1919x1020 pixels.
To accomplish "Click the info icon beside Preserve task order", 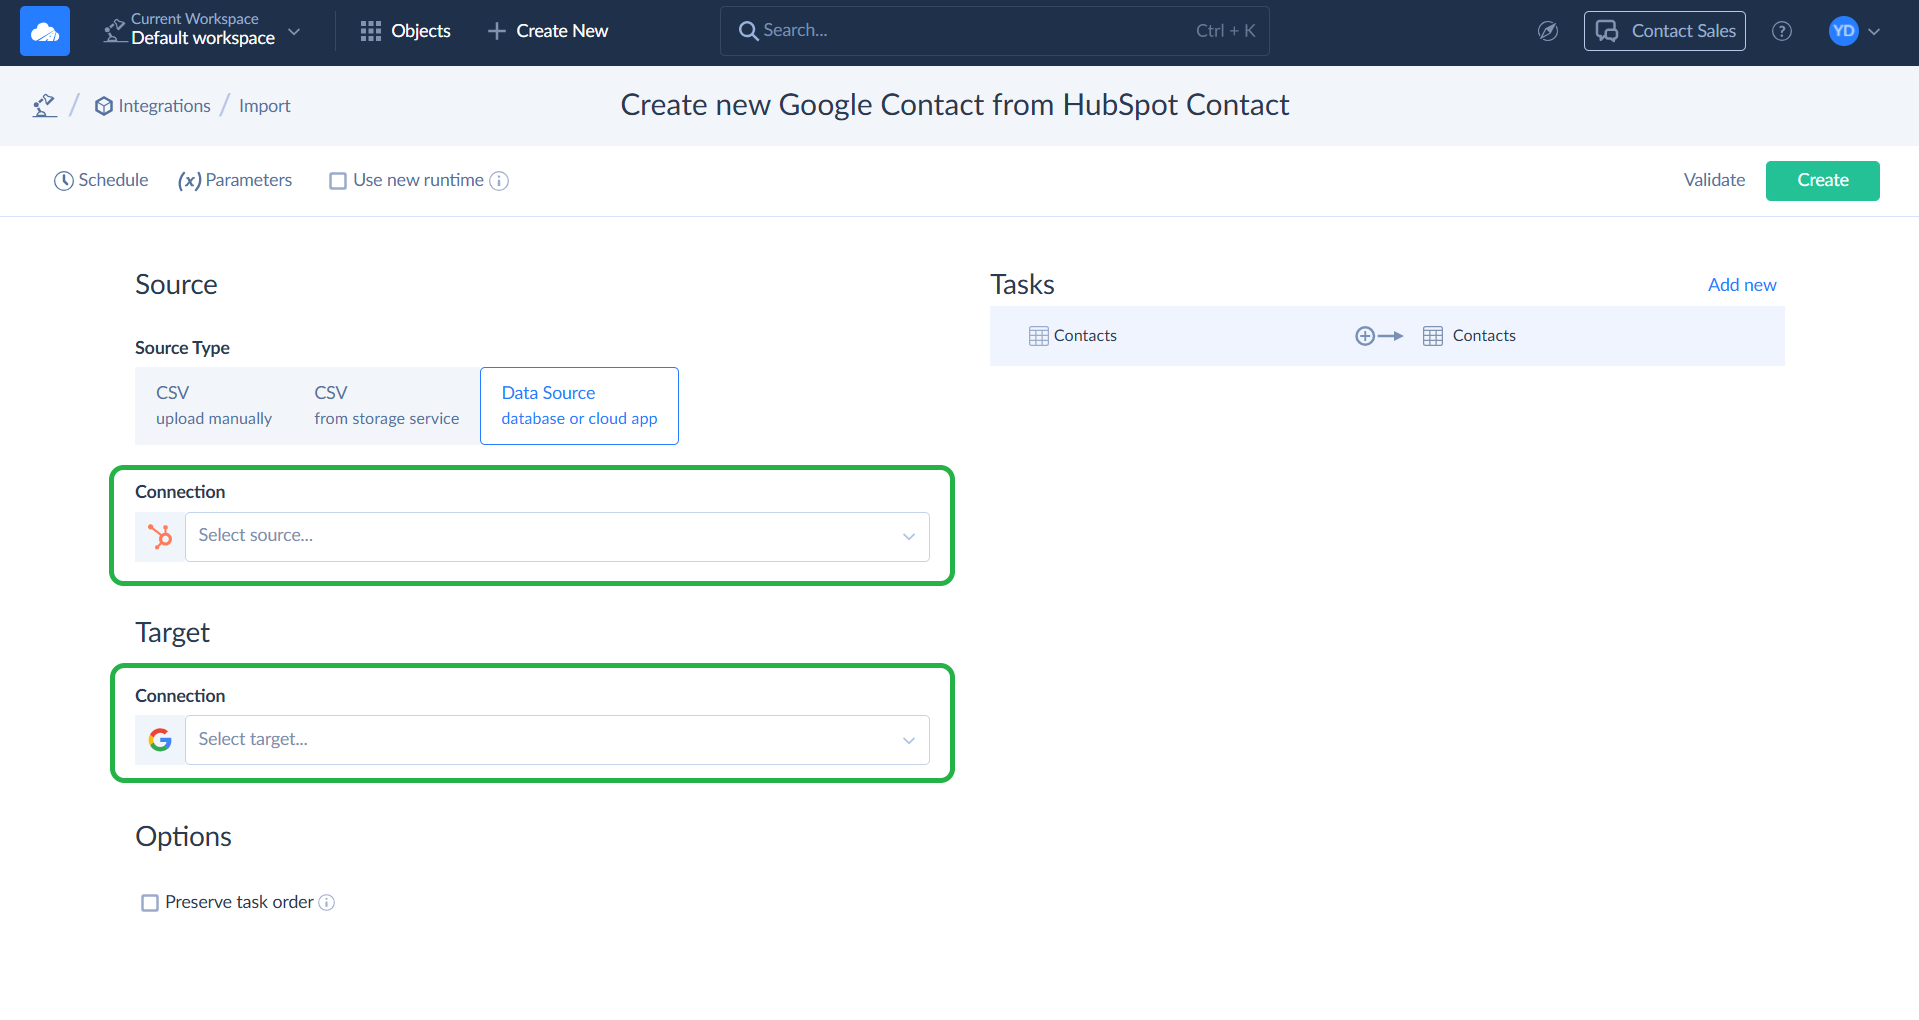I will [x=327, y=903].
